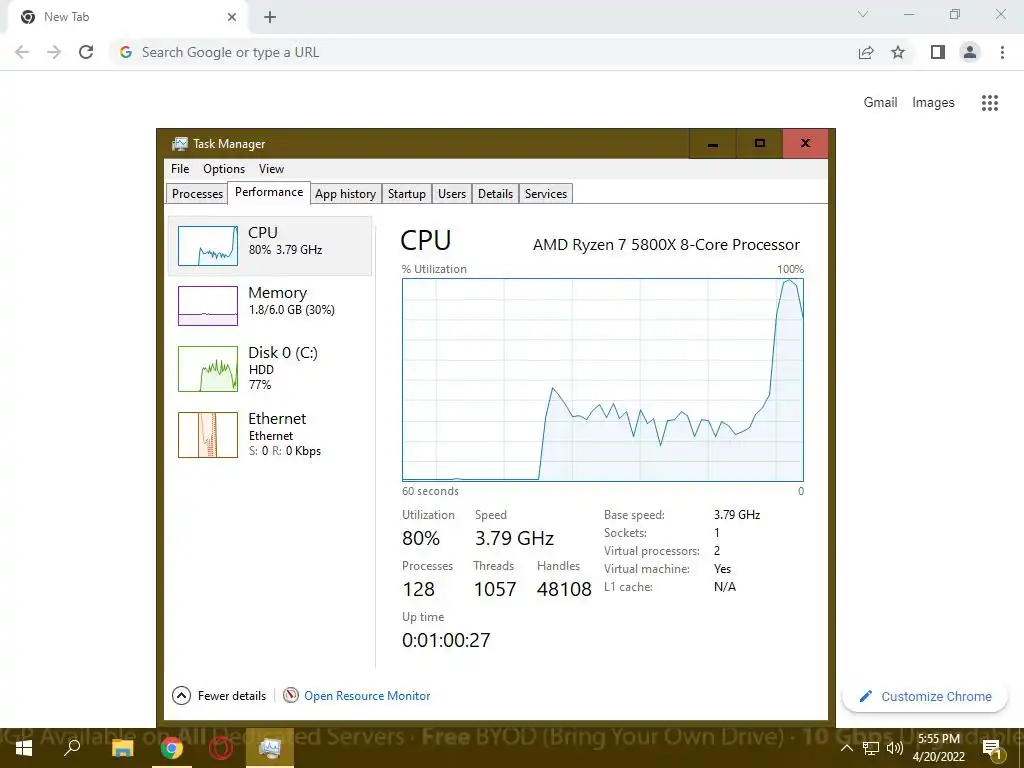Click the Base speed value 3.79 GHz
Screen dimensions: 1024x768
(737, 515)
